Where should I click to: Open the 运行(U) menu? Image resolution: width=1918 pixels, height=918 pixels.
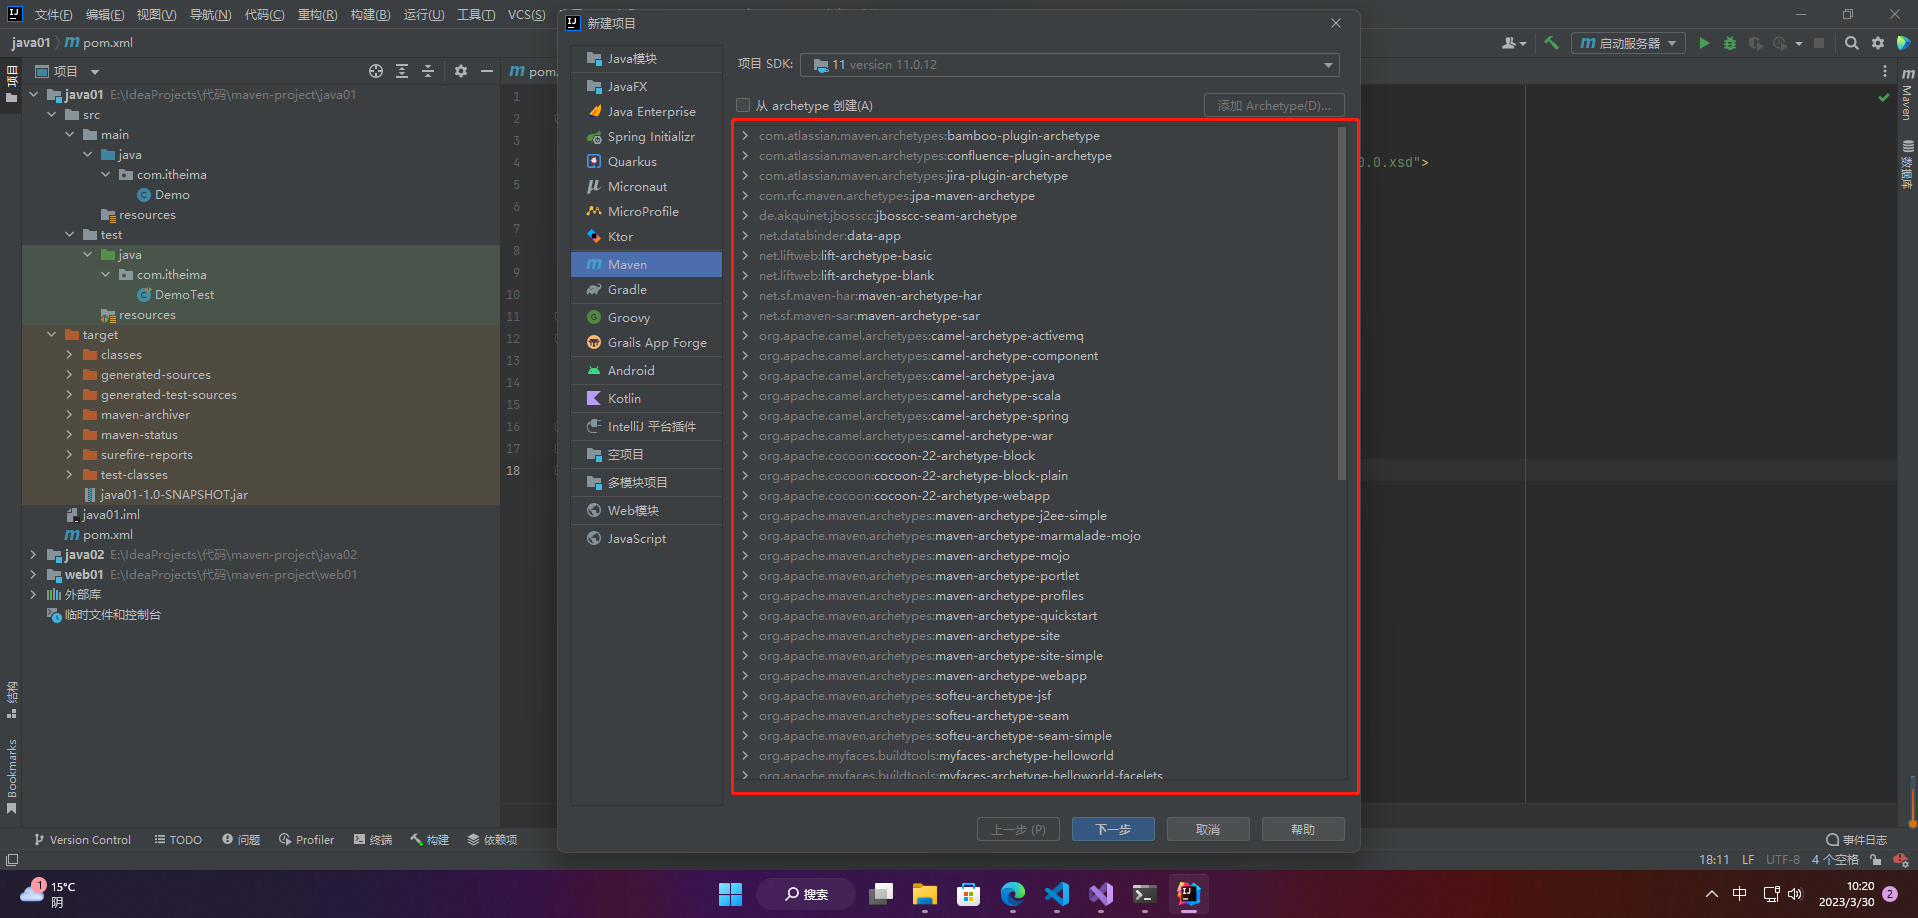click(x=424, y=14)
